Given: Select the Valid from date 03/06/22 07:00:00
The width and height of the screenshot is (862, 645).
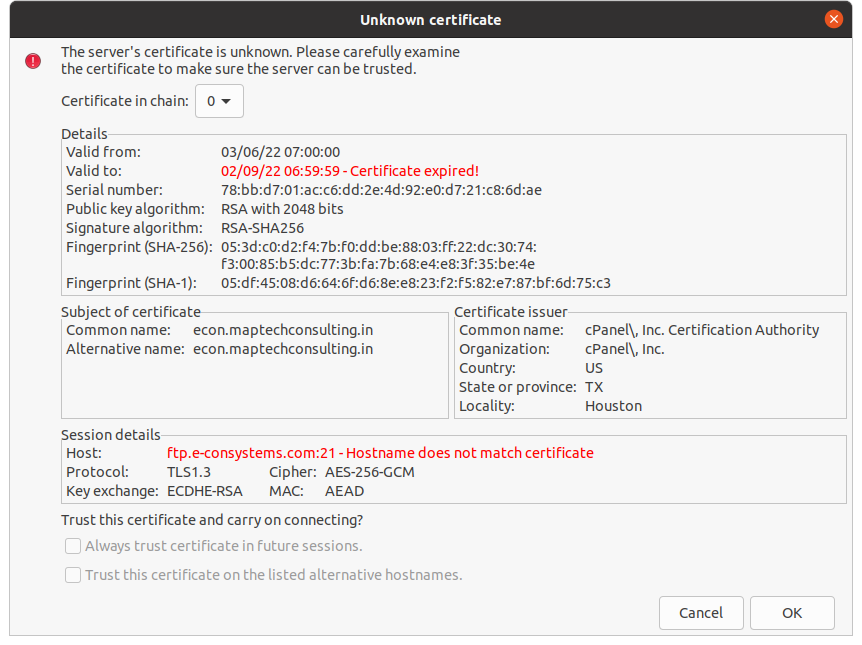Looking at the screenshot, I should click(280, 152).
